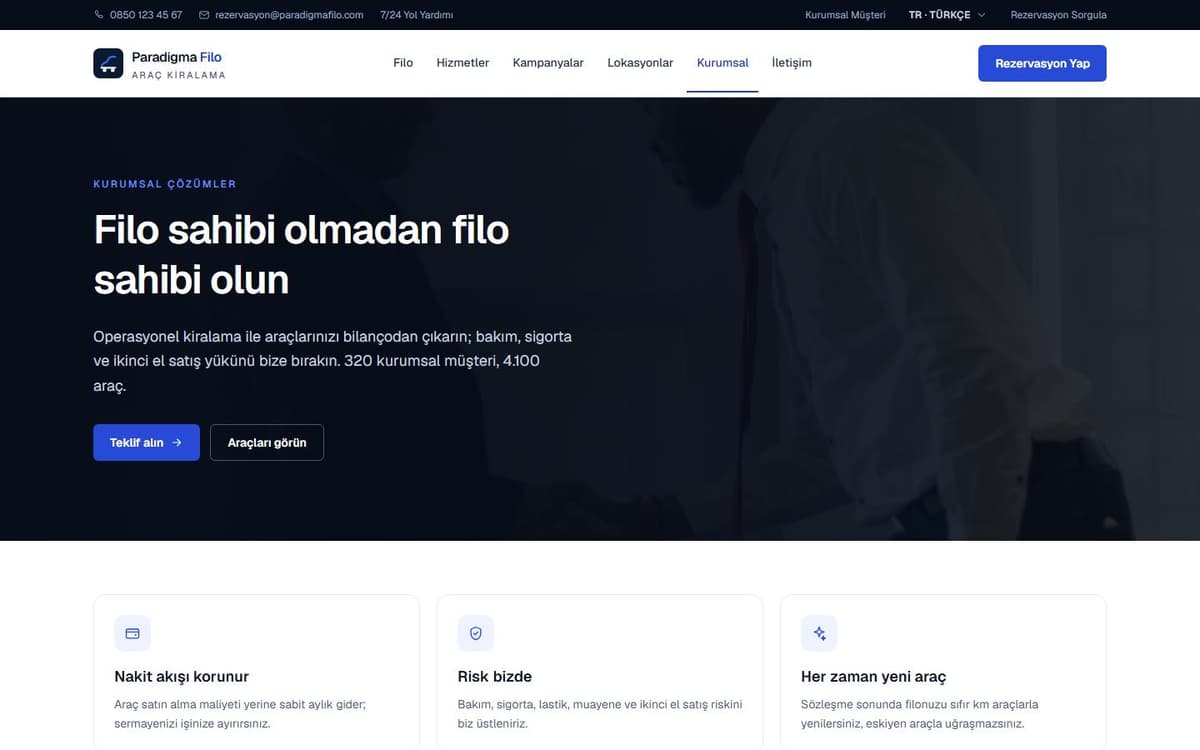The height and width of the screenshot is (750, 1200).
Task: Open Rezervasyon Sorgula link
Action: tap(1058, 15)
